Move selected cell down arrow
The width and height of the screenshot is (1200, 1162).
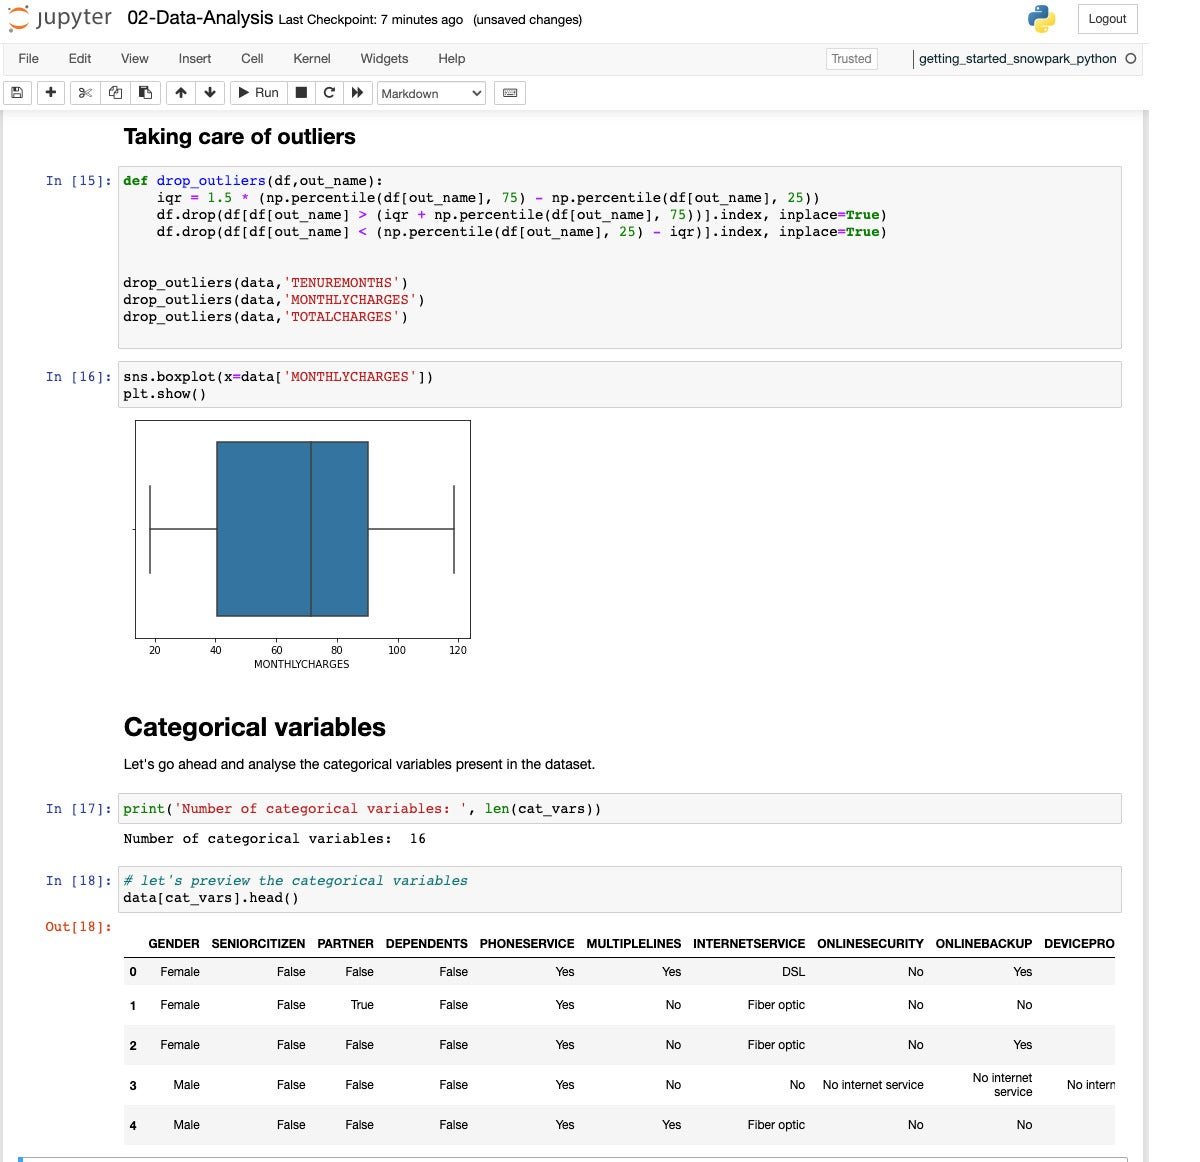click(210, 93)
